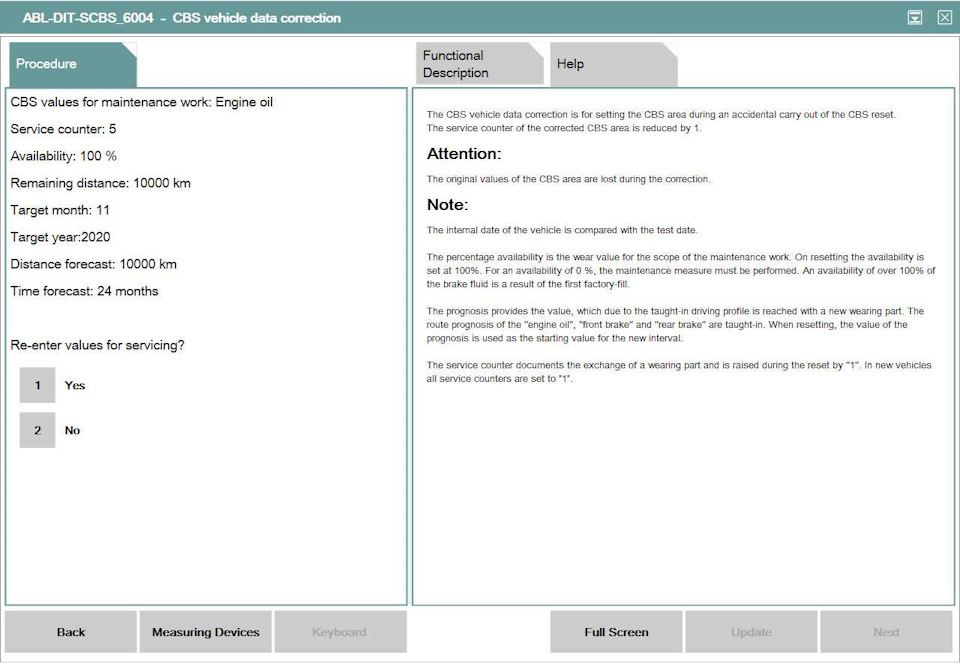Click the Back button

[71, 632]
